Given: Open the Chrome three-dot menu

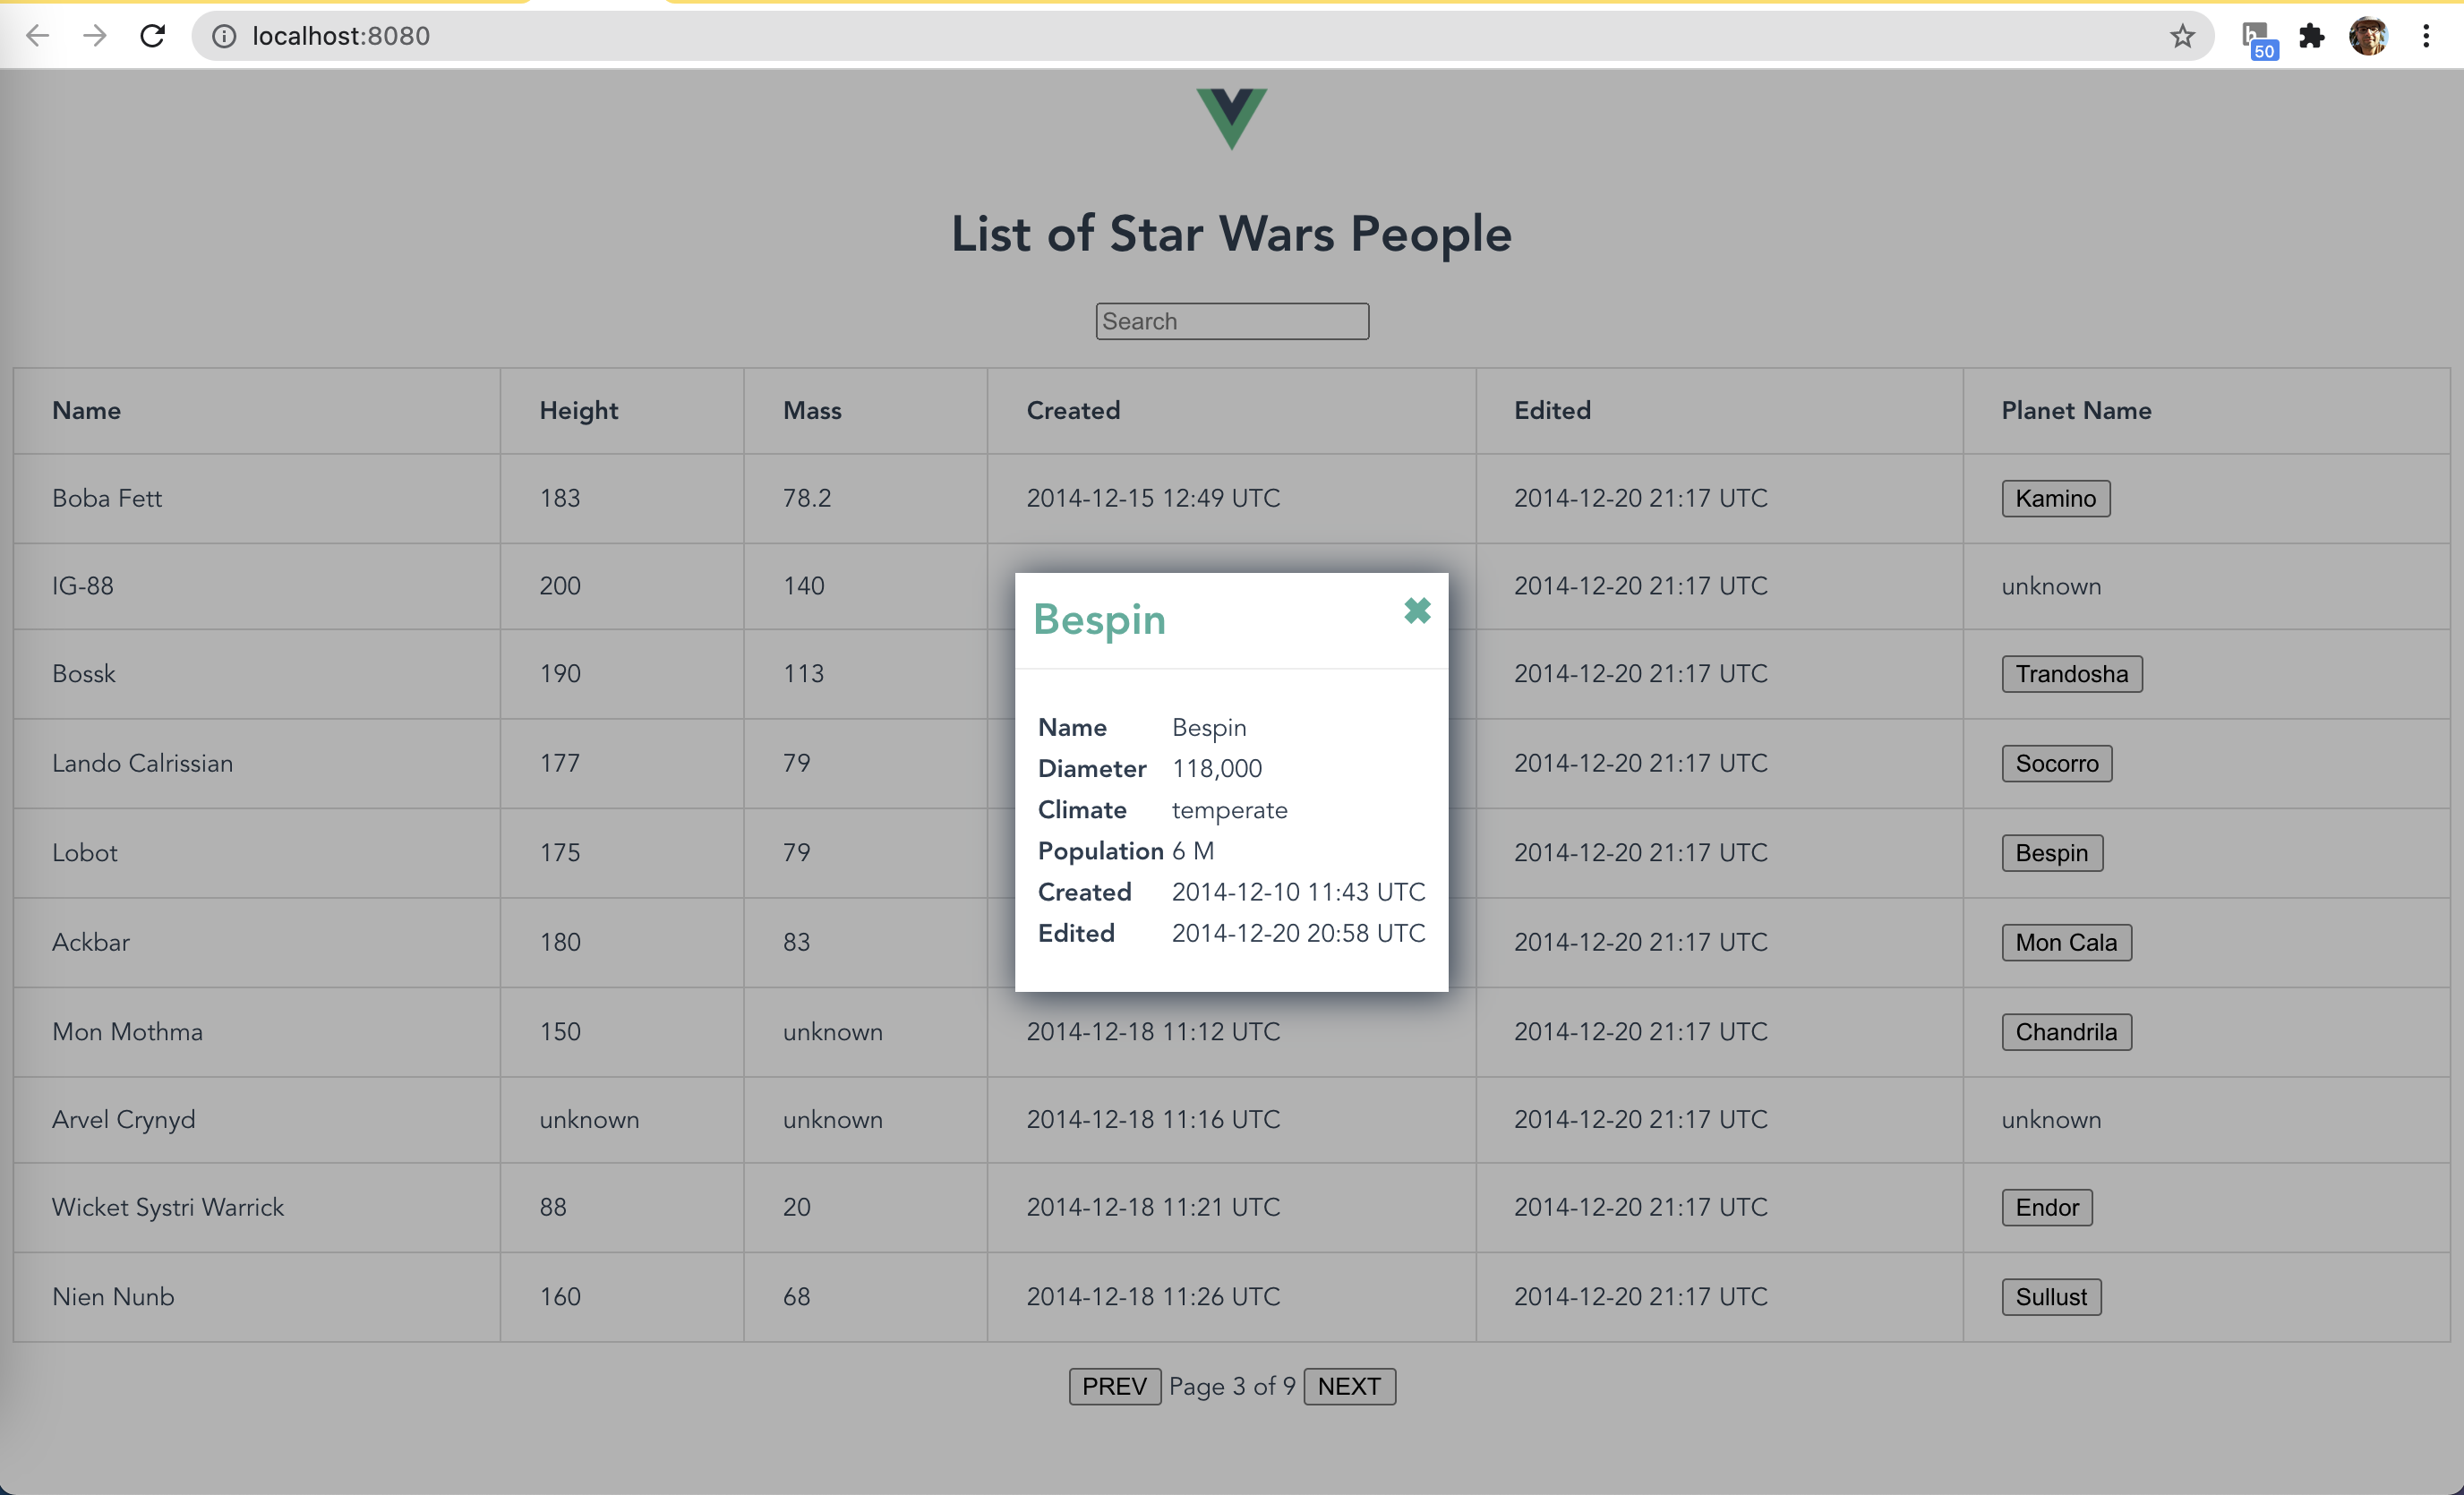Looking at the screenshot, I should (x=2425, y=36).
